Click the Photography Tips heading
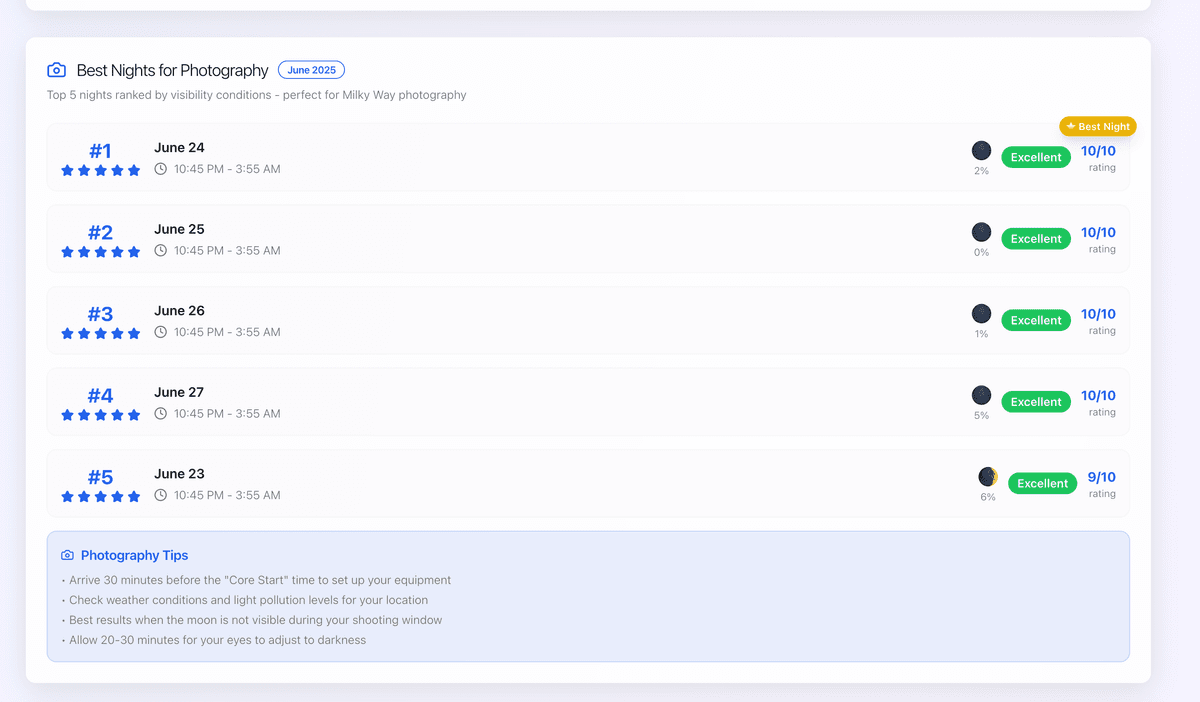Screen dimensions: 1200x702 coord(134,556)
